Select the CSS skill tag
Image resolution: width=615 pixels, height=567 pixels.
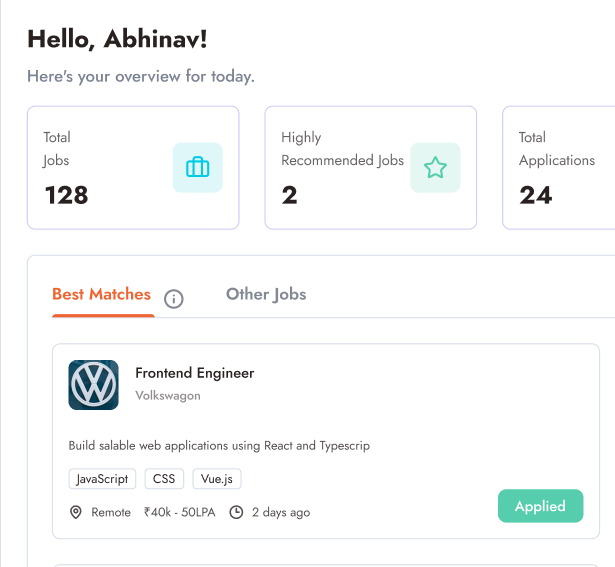(164, 479)
